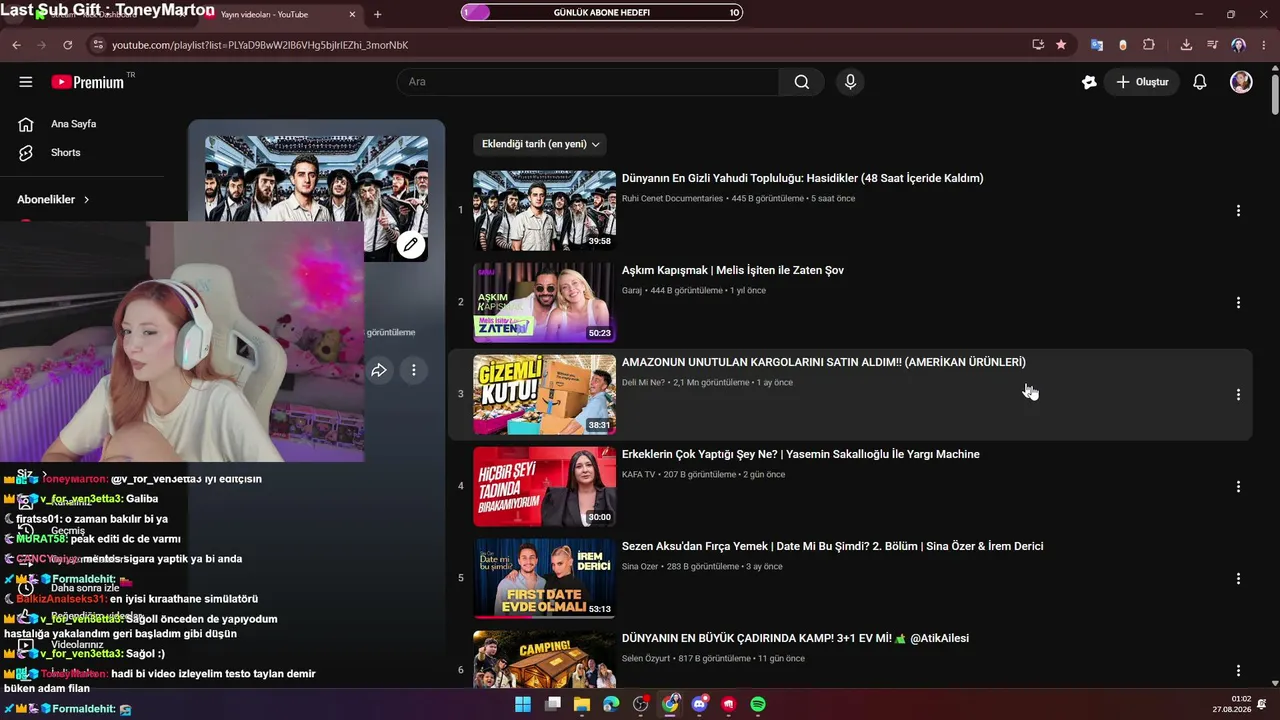Open the Date Mi Bu Şimdi video thumbnail

click(x=544, y=578)
